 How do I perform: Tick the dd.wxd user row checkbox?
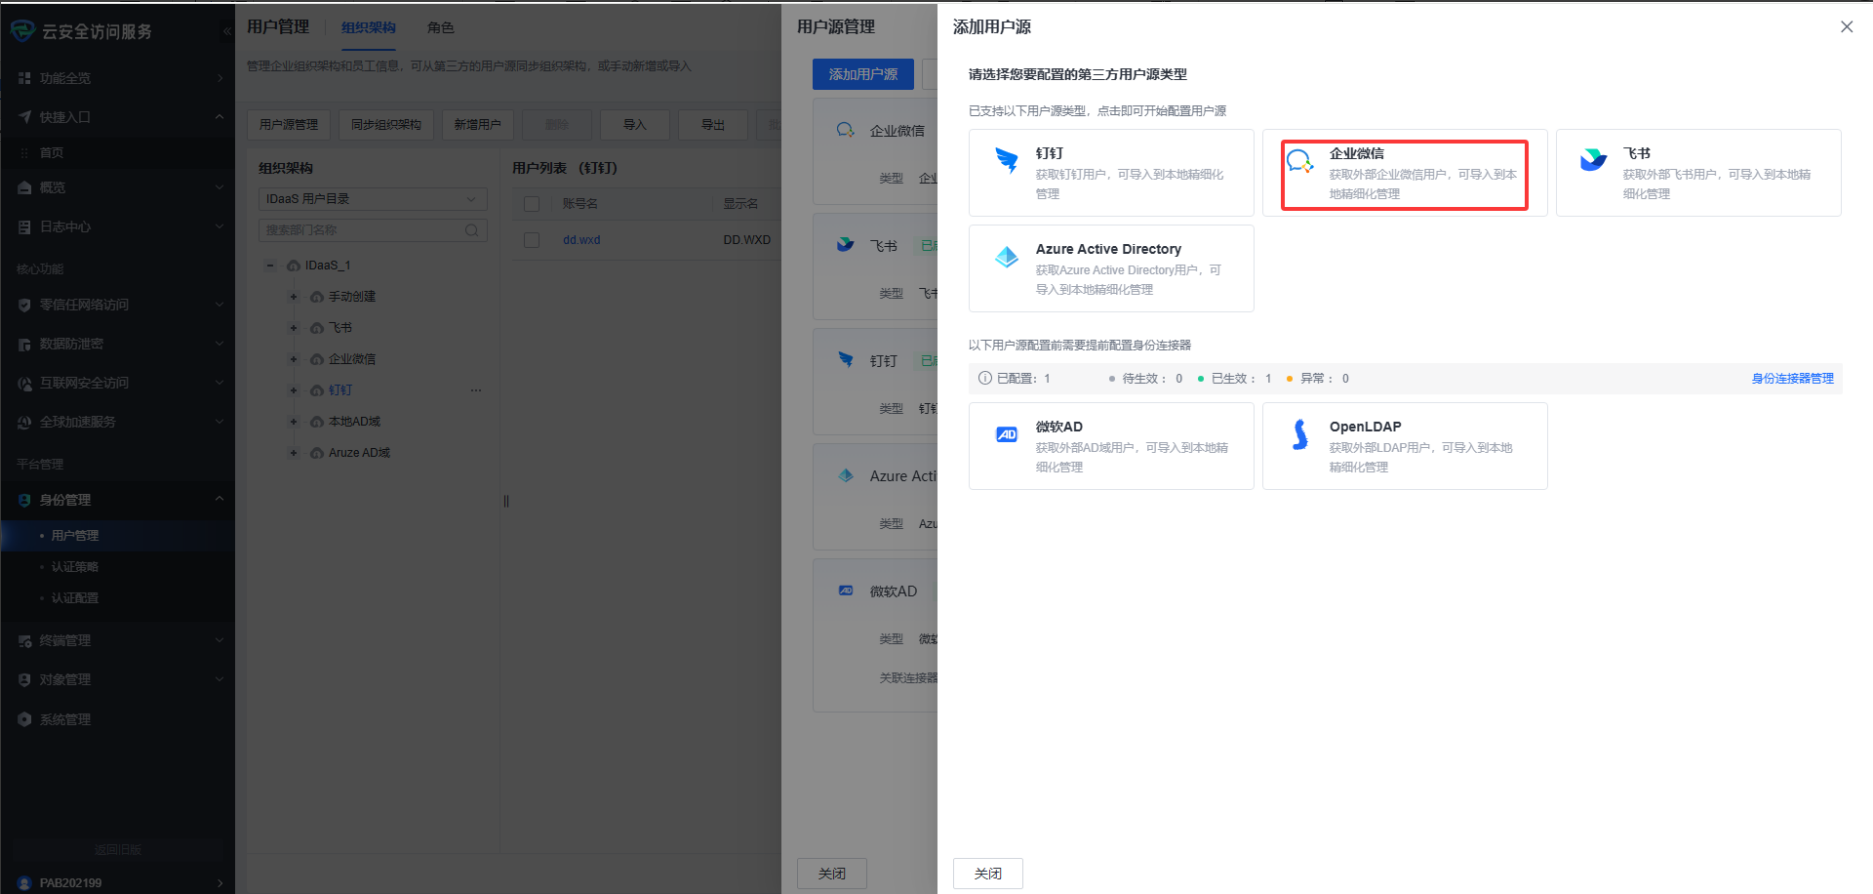[532, 240]
